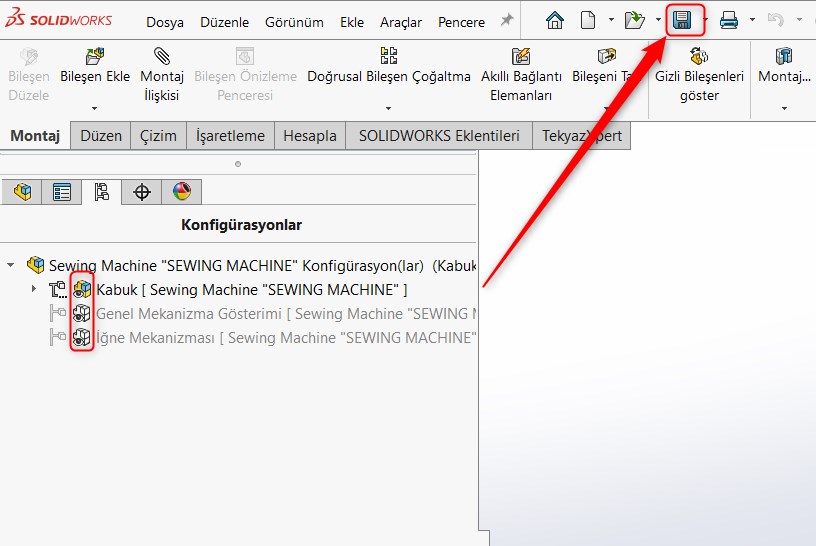816x546 pixels.
Task: Click the Open folder icon
Action: click(634, 20)
